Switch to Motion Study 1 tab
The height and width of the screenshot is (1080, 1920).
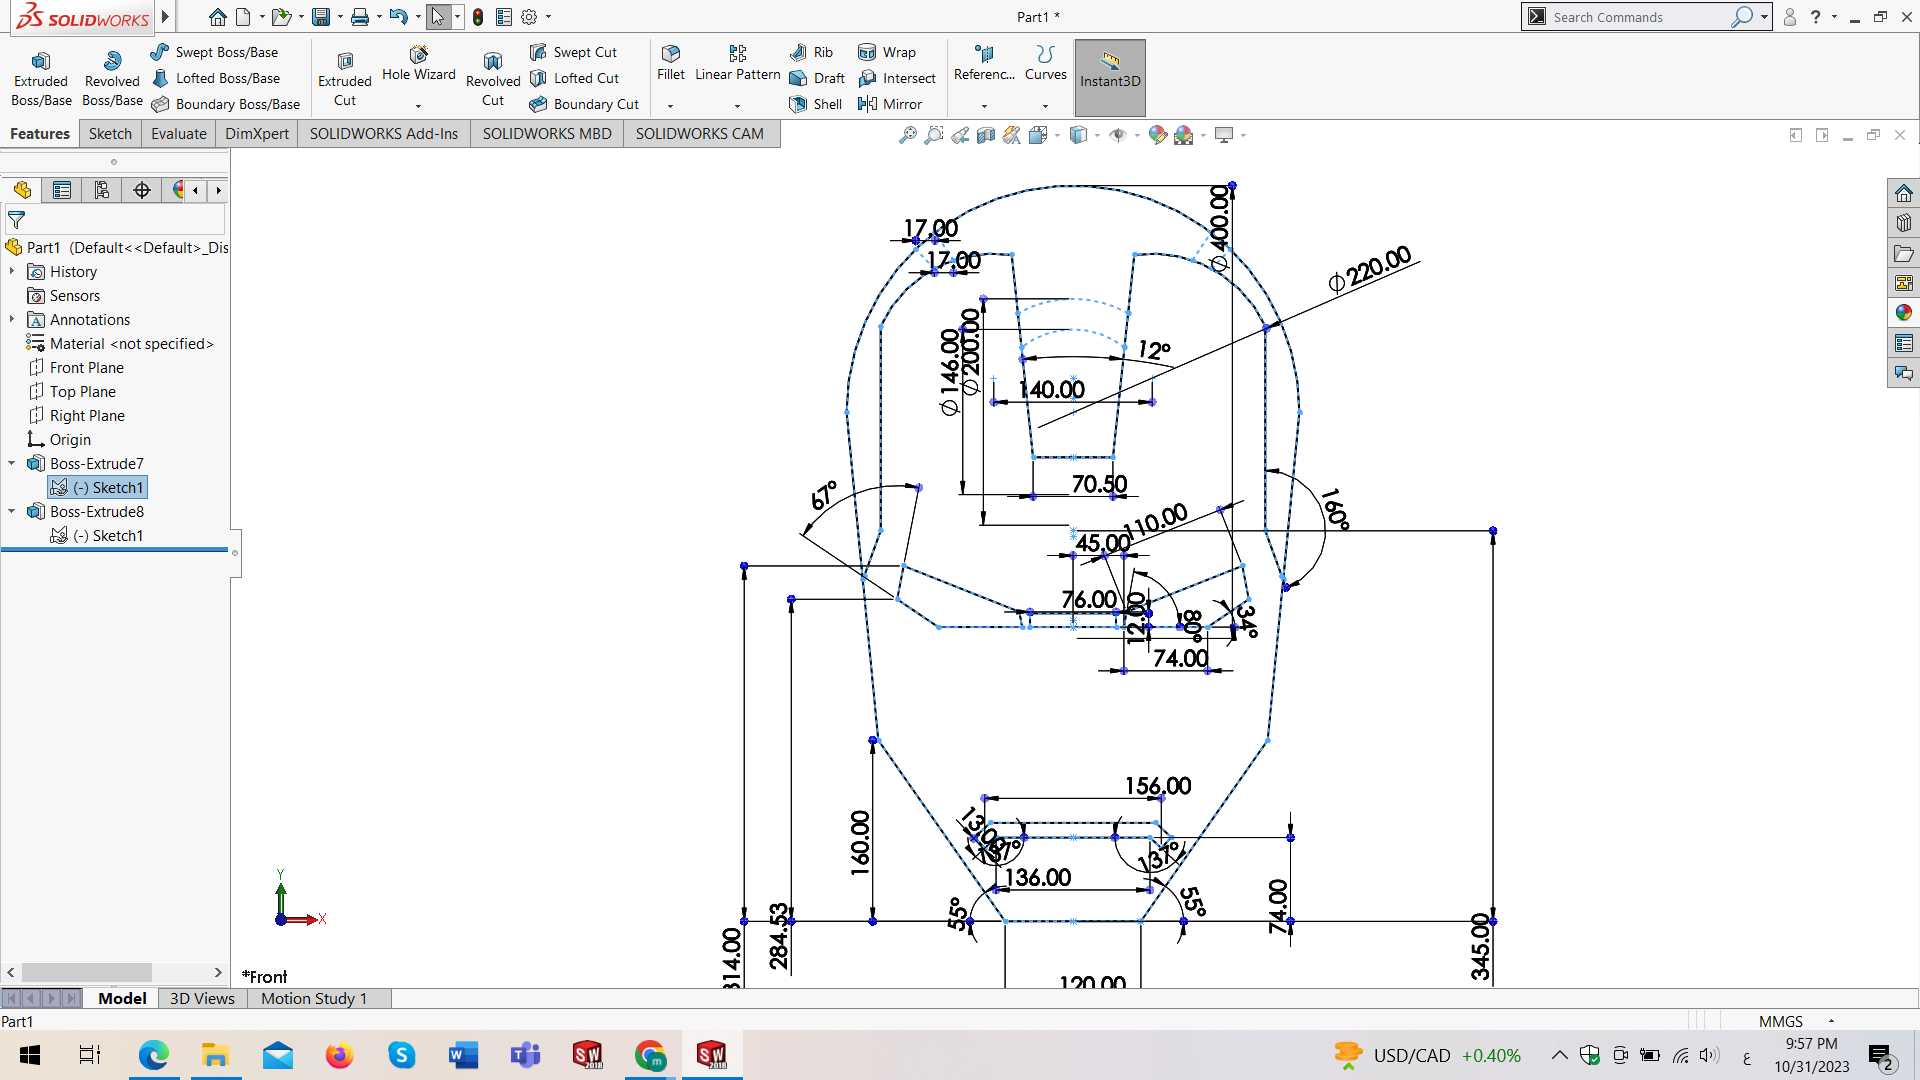click(314, 998)
